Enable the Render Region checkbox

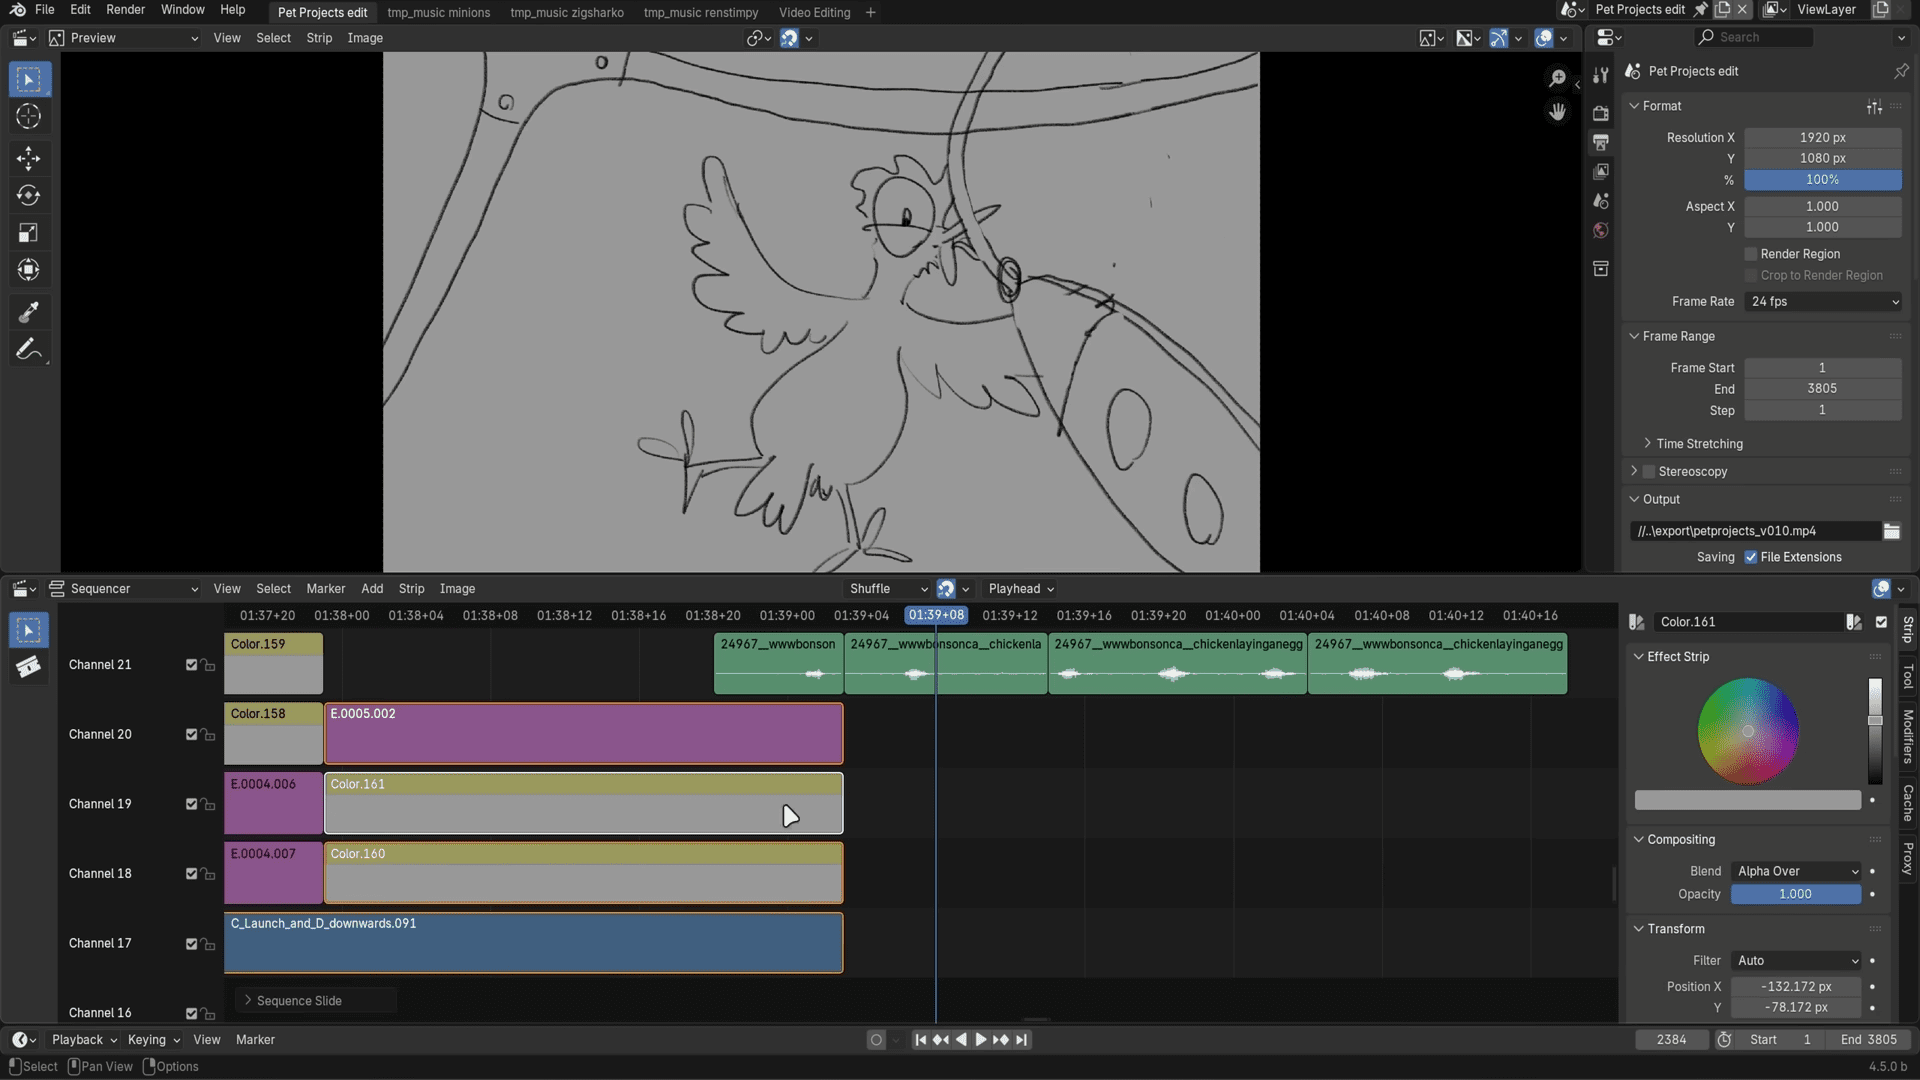[x=1752, y=253]
